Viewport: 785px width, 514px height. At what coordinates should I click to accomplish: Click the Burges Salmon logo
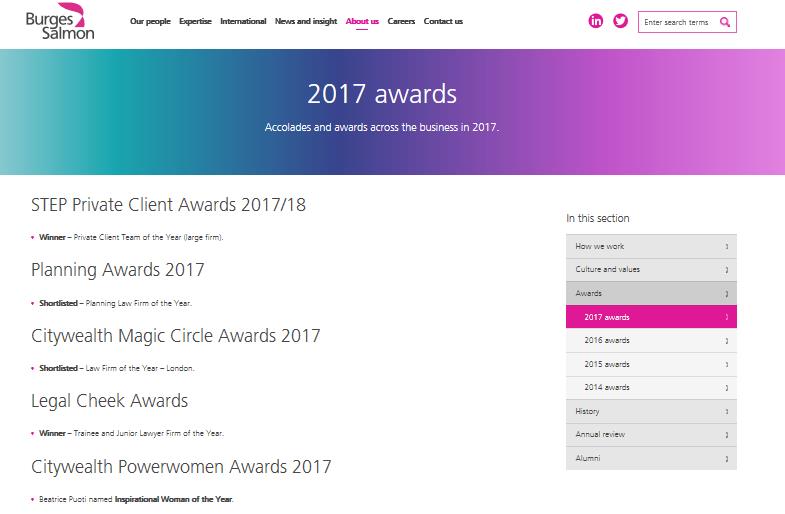60,22
